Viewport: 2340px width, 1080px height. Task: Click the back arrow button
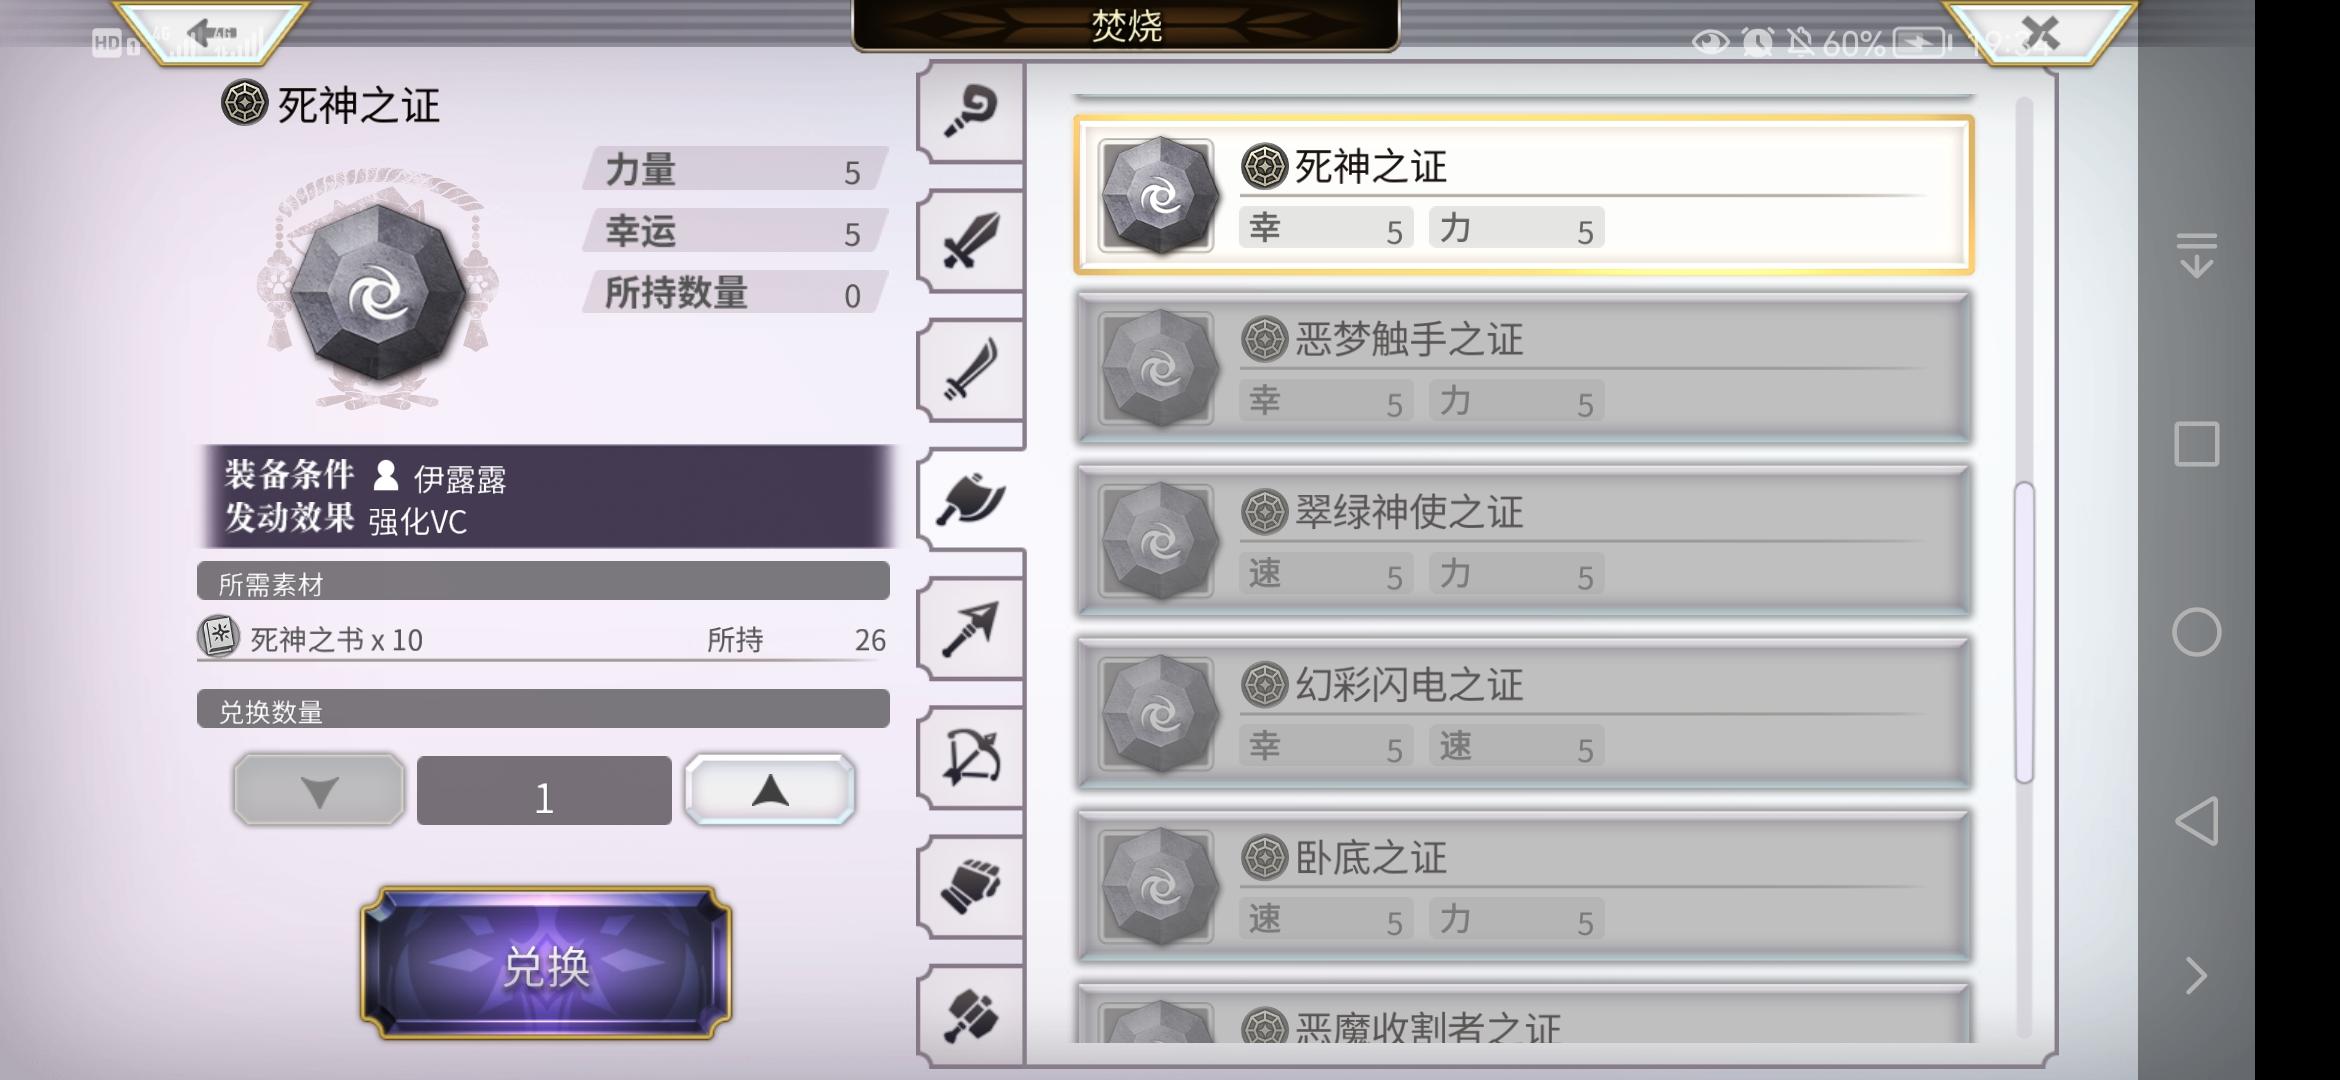211,33
